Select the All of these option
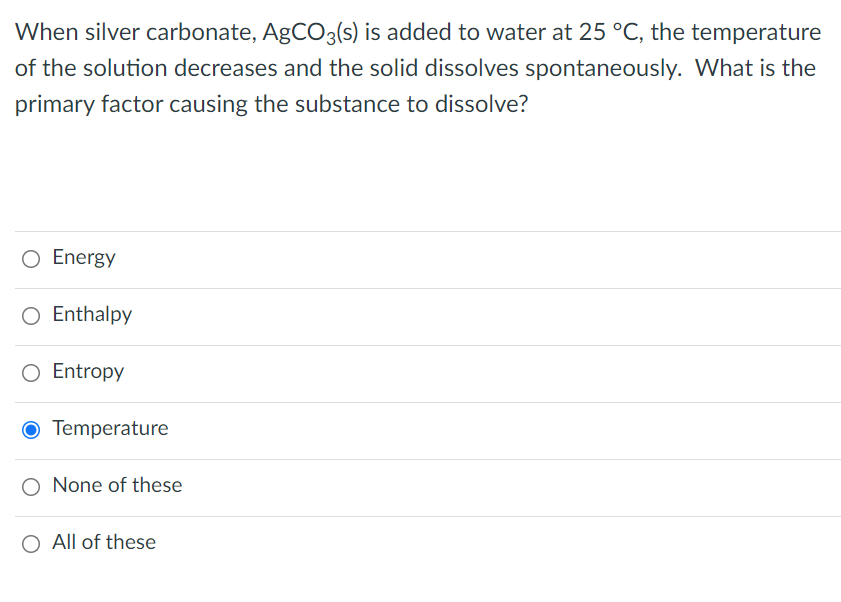This screenshot has width=841, height=602. pos(31,543)
